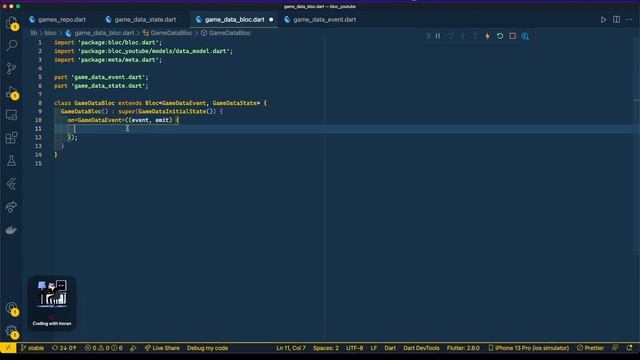This screenshot has width=640, height=360.
Task: Open Dart DevTools from status bar
Action: click(x=421, y=348)
